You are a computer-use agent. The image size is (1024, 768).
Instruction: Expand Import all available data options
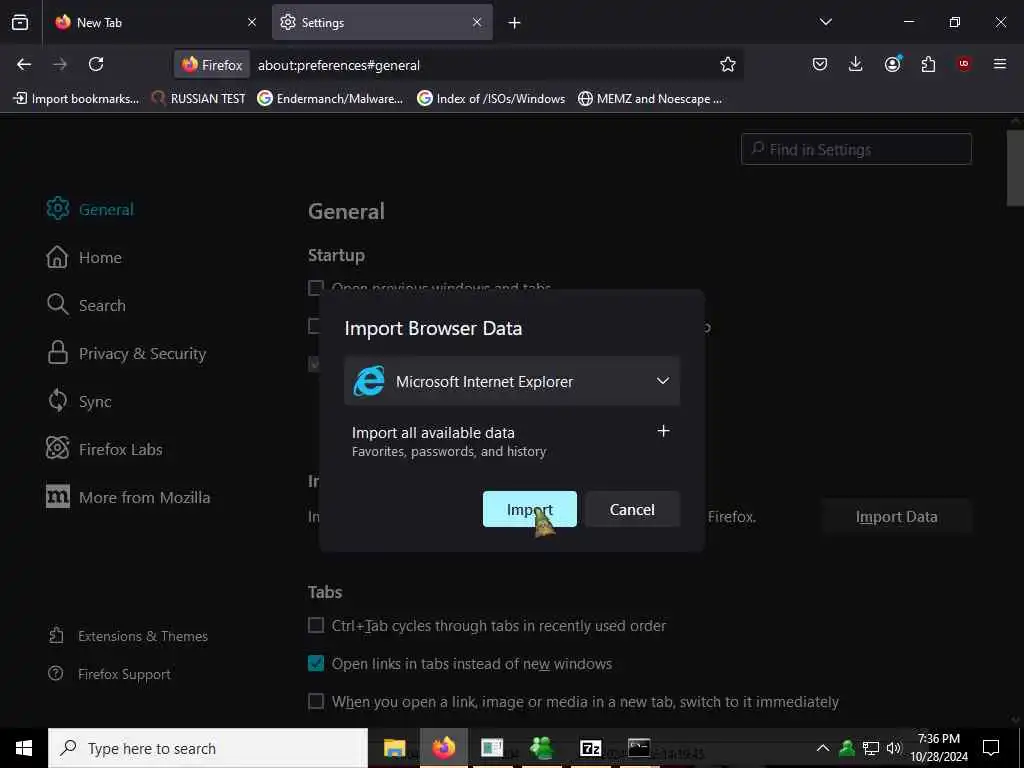coord(663,431)
